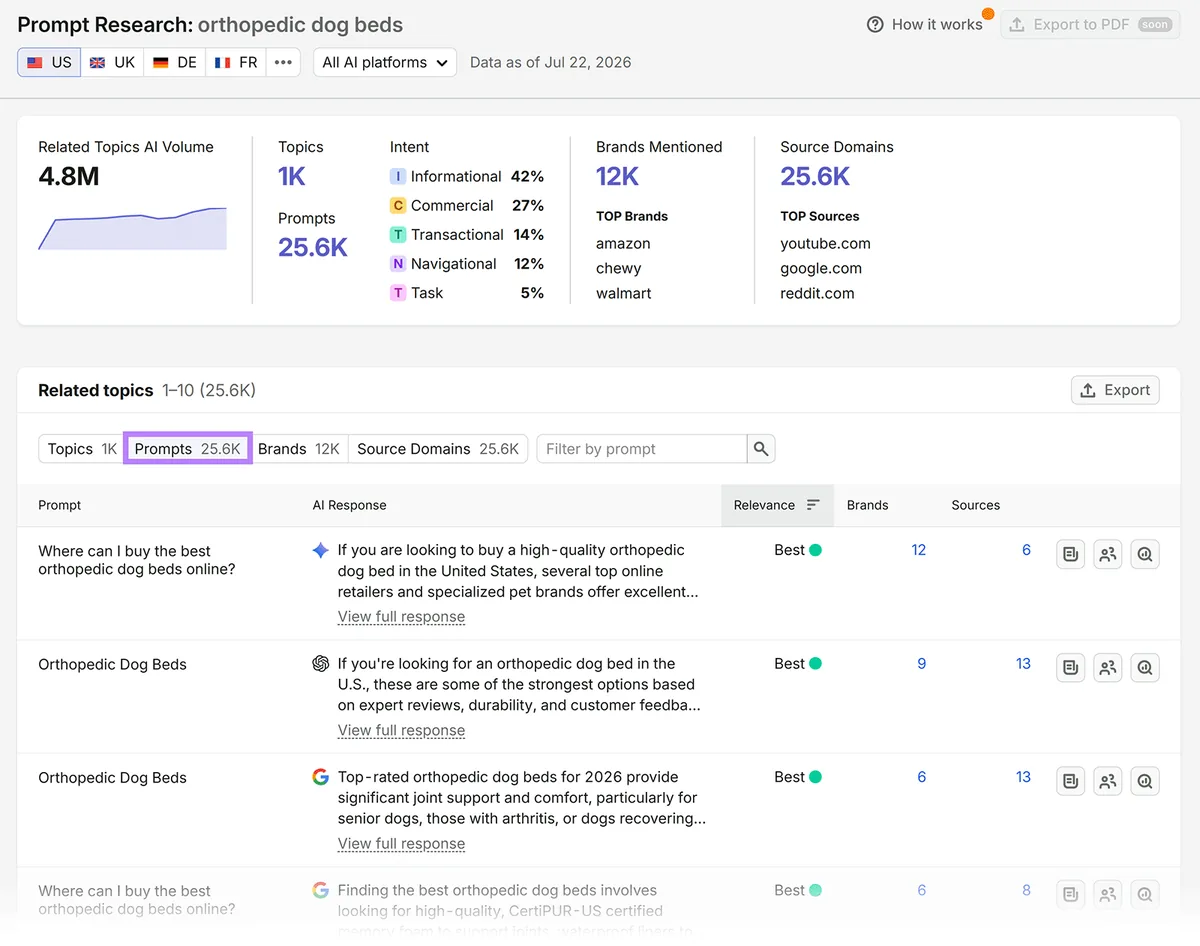
Task: Switch to the DE country database
Action: click(x=175, y=62)
